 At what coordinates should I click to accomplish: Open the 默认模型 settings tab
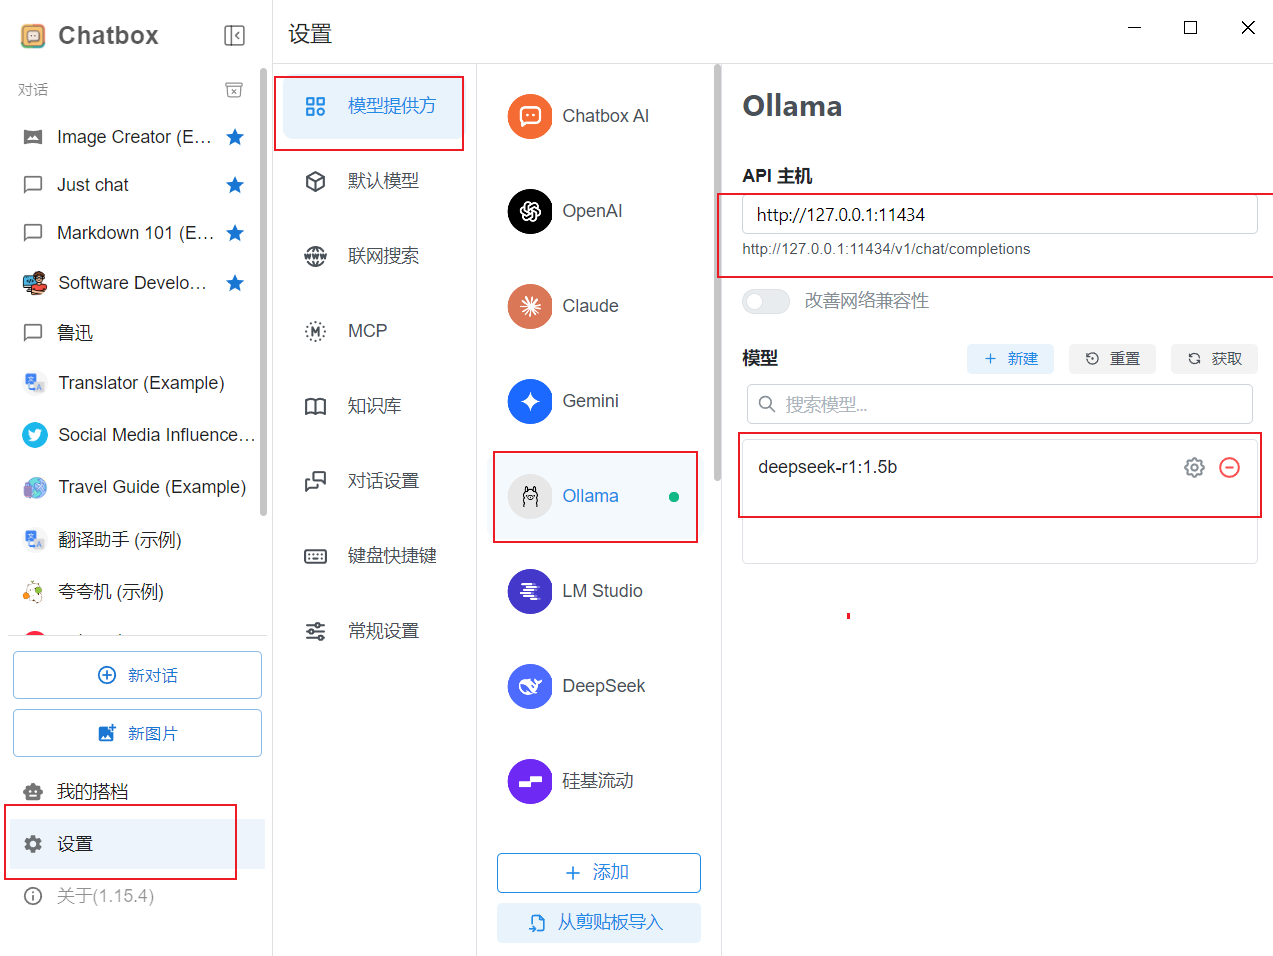coord(372,181)
